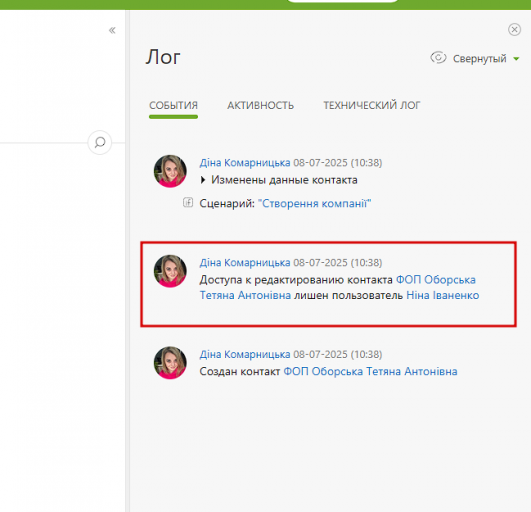Click timestamp of the Создан контакт entry
Screen dimensions: 531x512
tap(338, 355)
